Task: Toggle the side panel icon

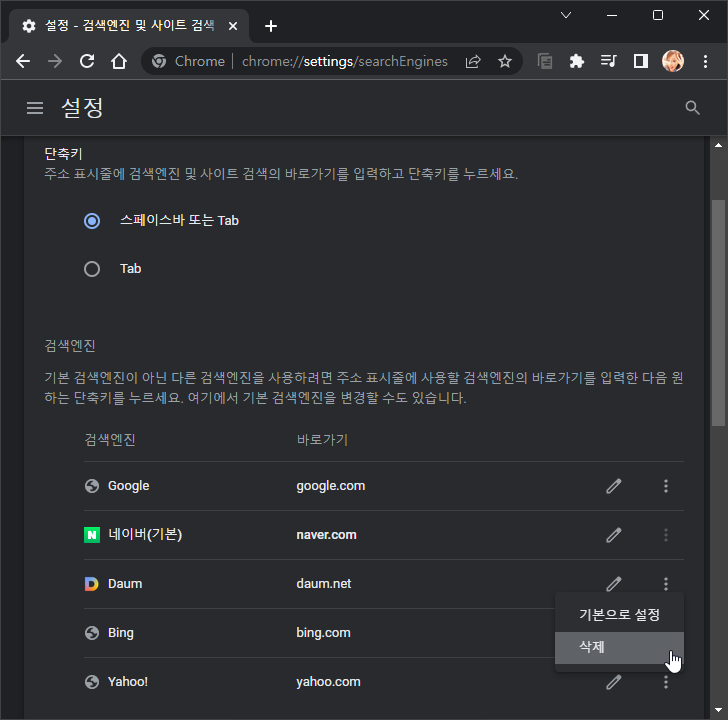Action: (x=641, y=61)
